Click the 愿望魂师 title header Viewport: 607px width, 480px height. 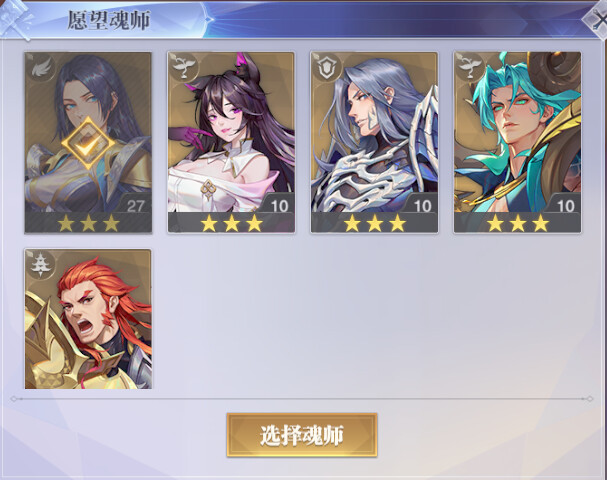[x=109, y=20]
